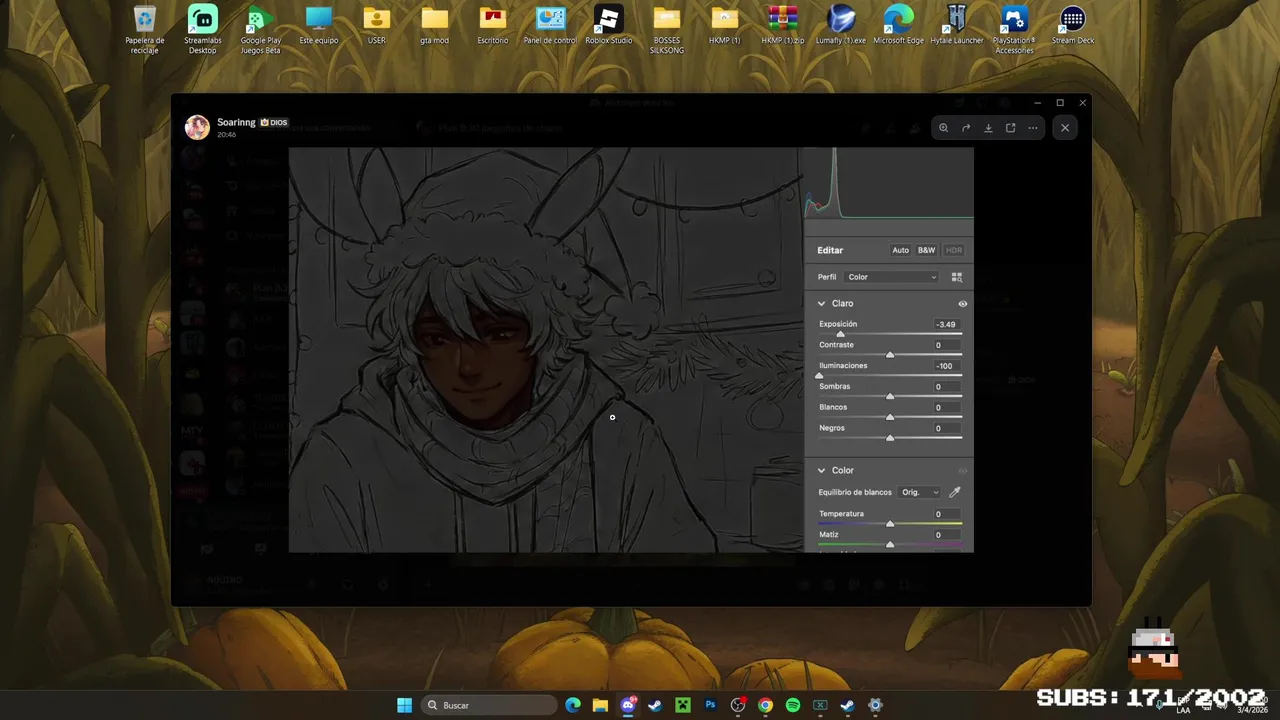Click the browse profiles grid icon

956,277
